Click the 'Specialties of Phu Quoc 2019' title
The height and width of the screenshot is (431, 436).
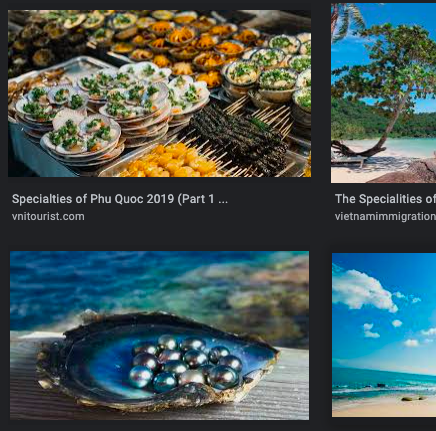click(120, 199)
